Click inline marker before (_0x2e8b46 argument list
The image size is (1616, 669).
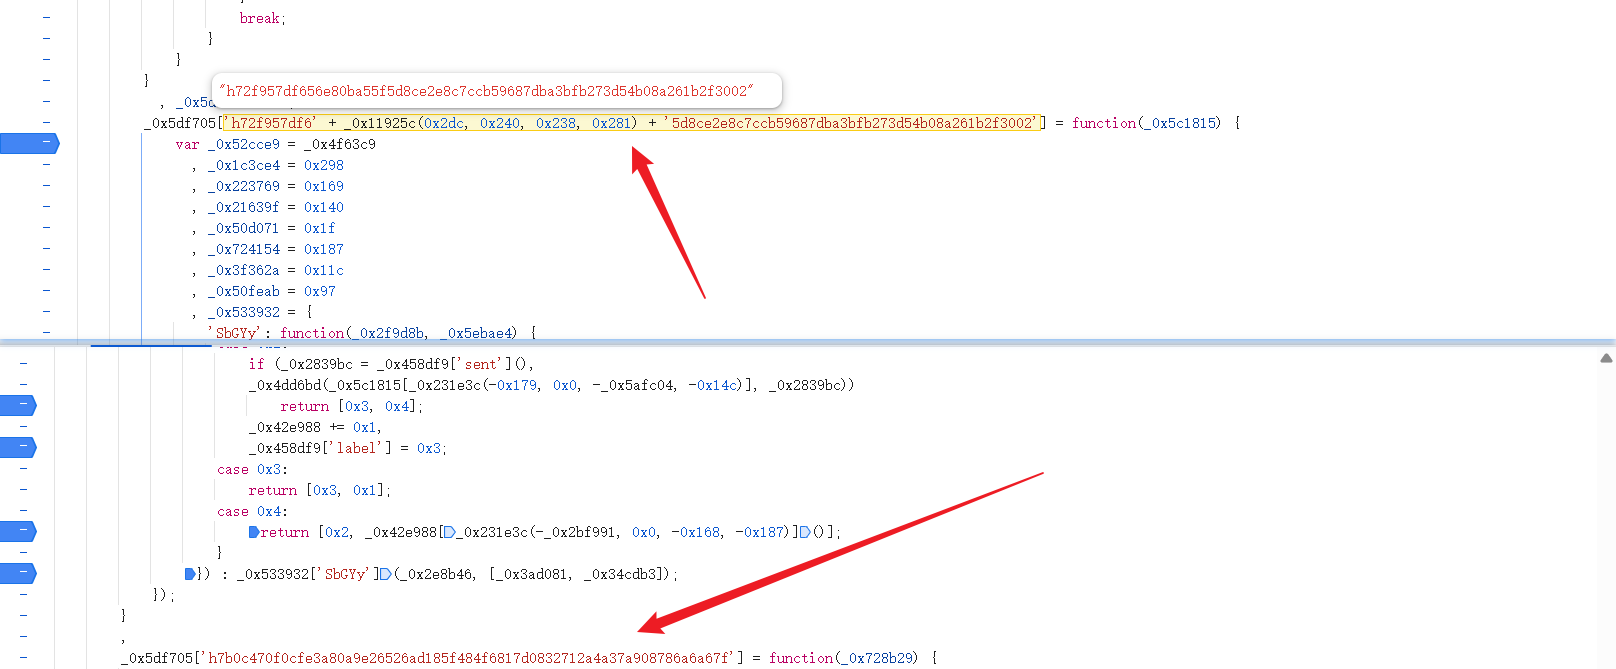(x=385, y=574)
